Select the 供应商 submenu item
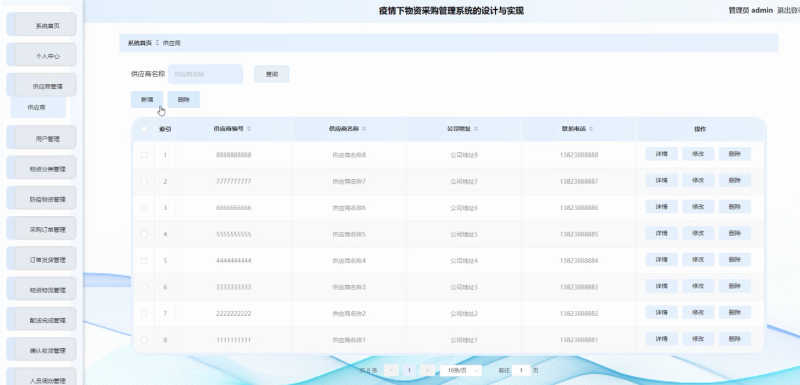Image resolution: width=800 pixels, height=385 pixels. click(38, 108)
